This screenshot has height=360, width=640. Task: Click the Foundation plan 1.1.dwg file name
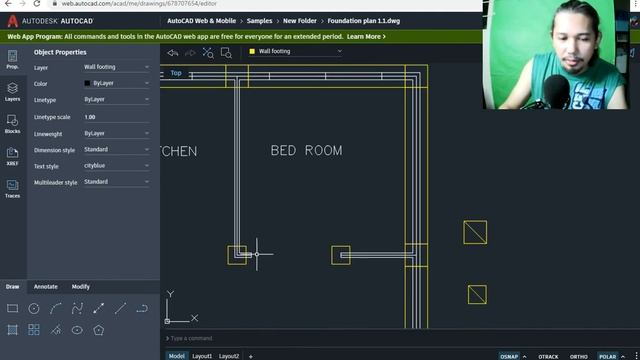364,21
